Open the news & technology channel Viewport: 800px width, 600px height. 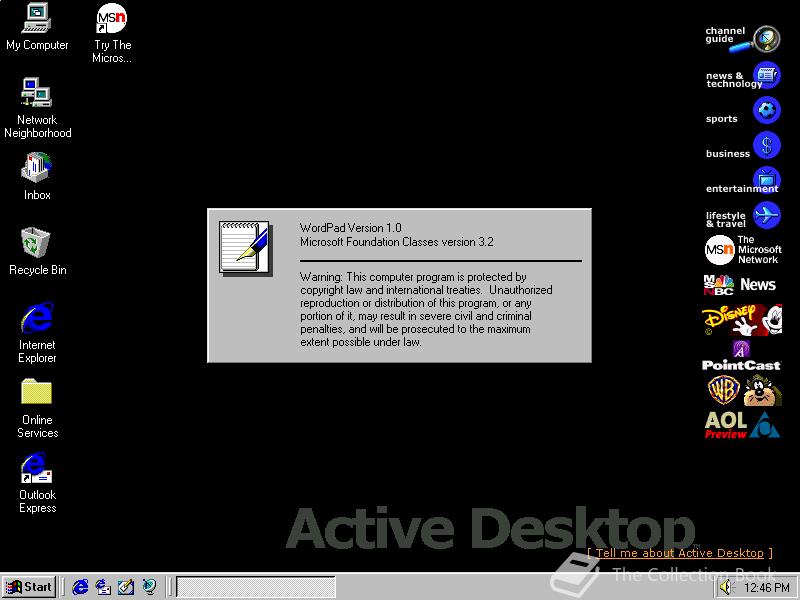(742, 77)
